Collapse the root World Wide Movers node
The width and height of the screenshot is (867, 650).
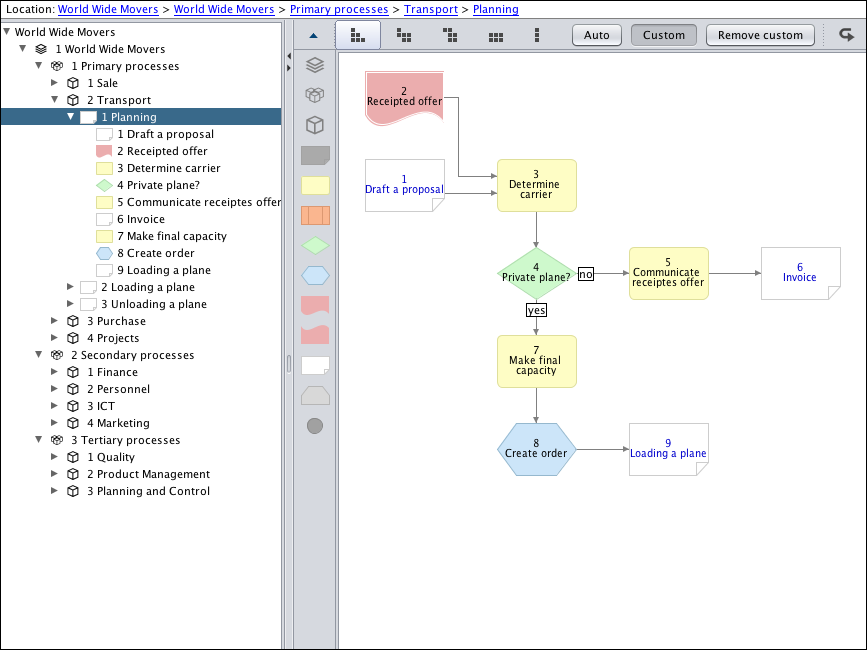coord(7,32)
